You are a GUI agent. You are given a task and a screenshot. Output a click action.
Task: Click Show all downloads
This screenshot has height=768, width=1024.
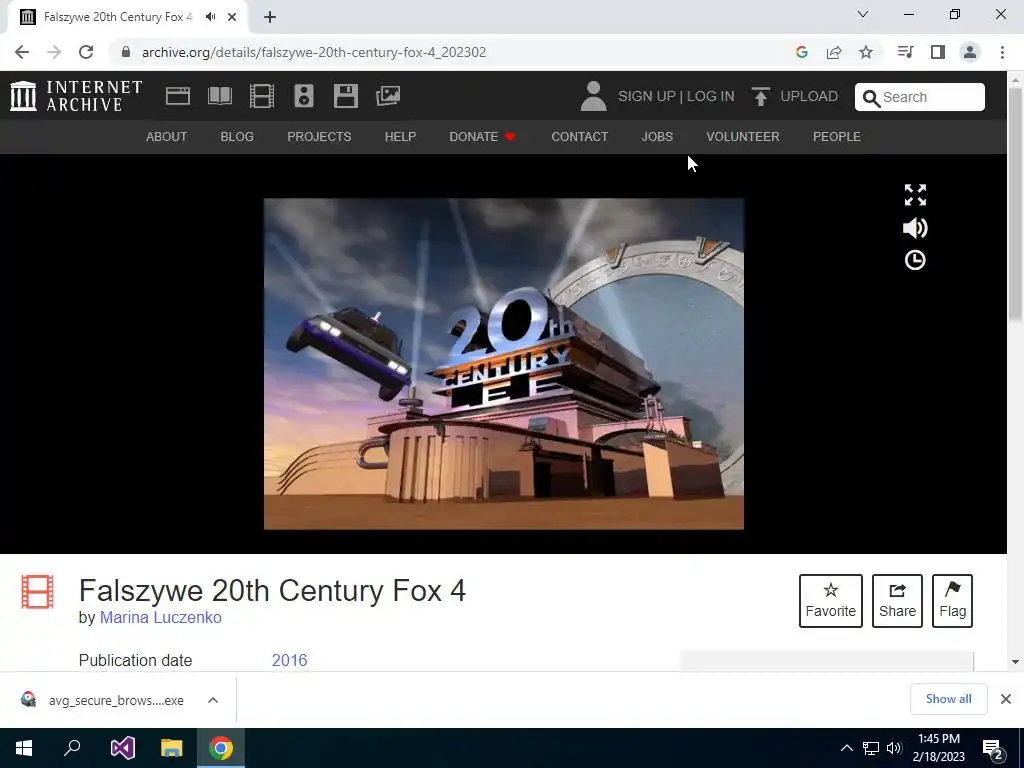[948, 699]
